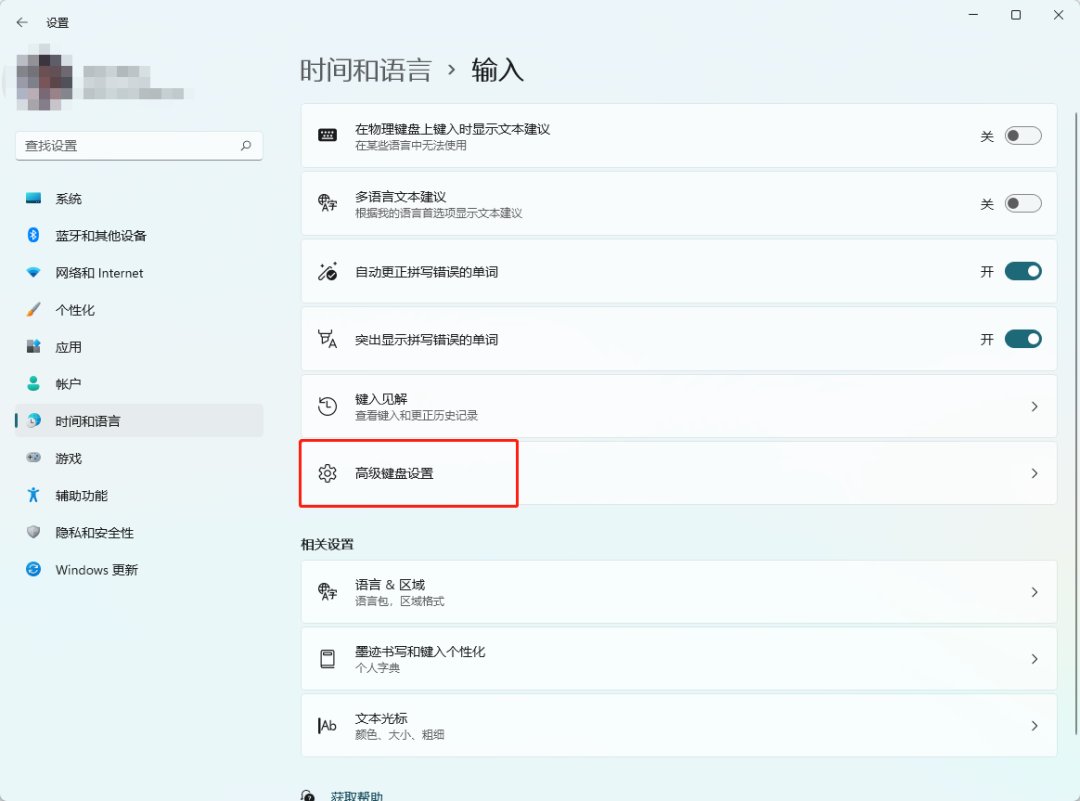This screenshot has width=1080, height=801.
Task: Expand 语言 & 区域 settings
Action: [679, 591]
